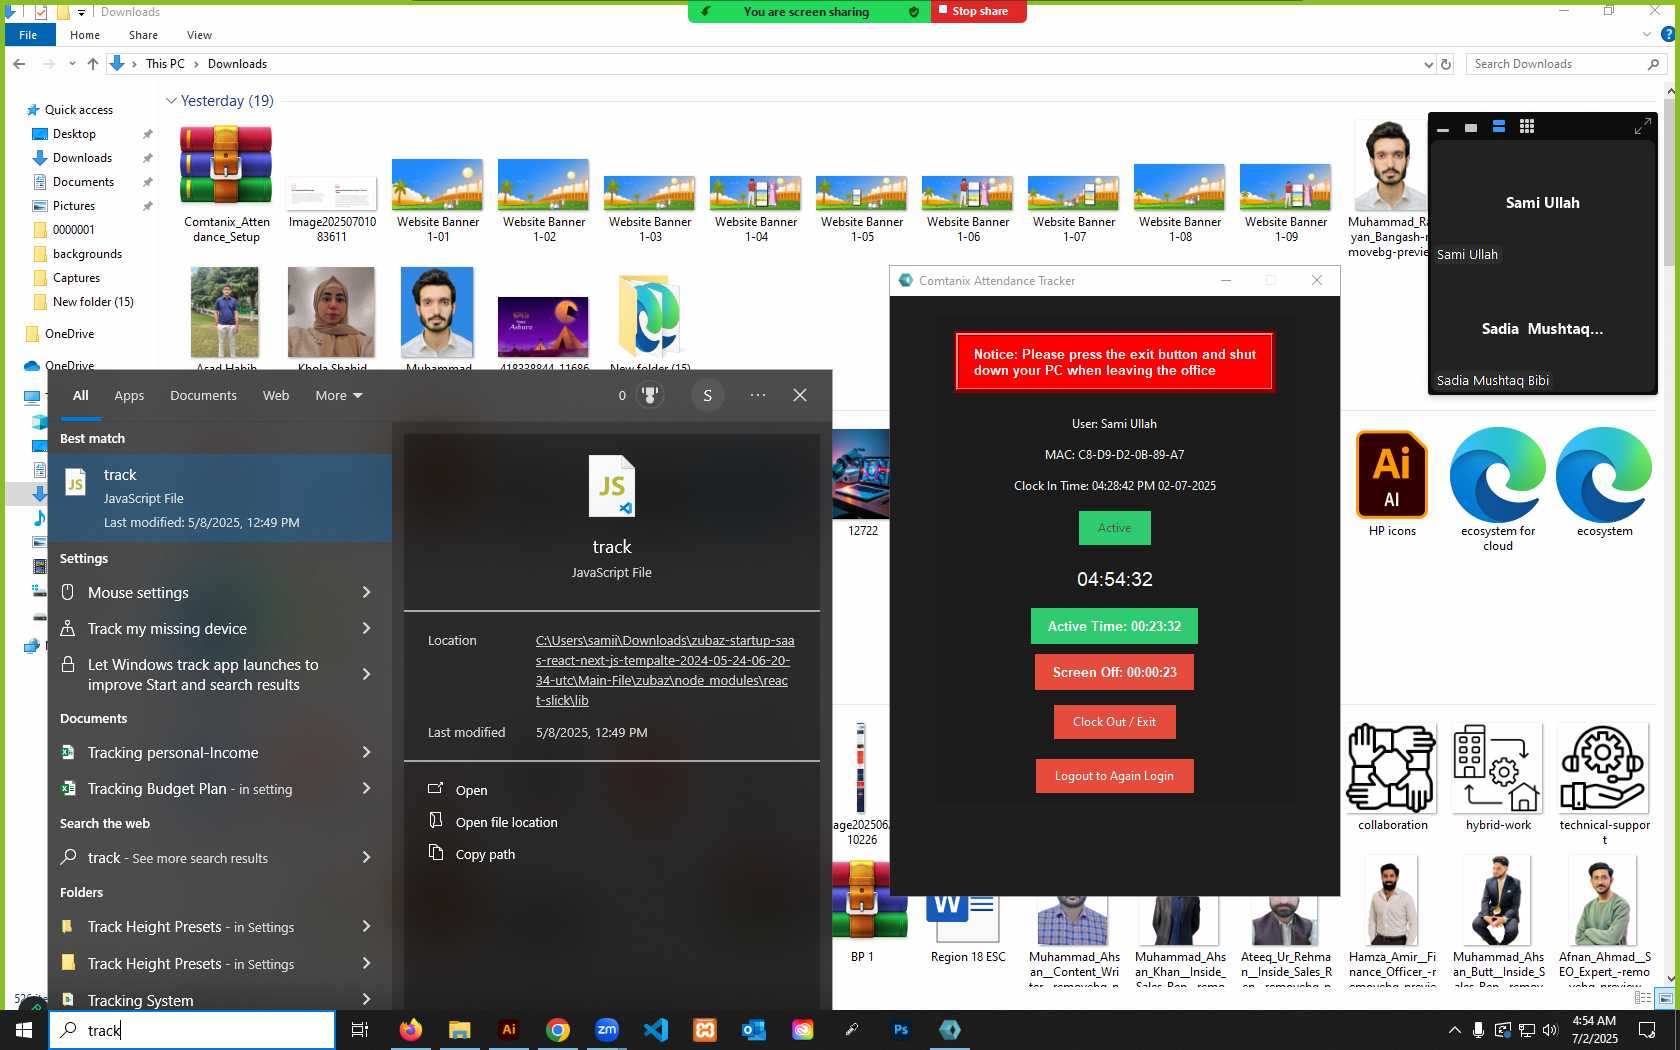Open search panel options ellipsis
This screenshot has height=1050, width=1680.
click(758, 395)
